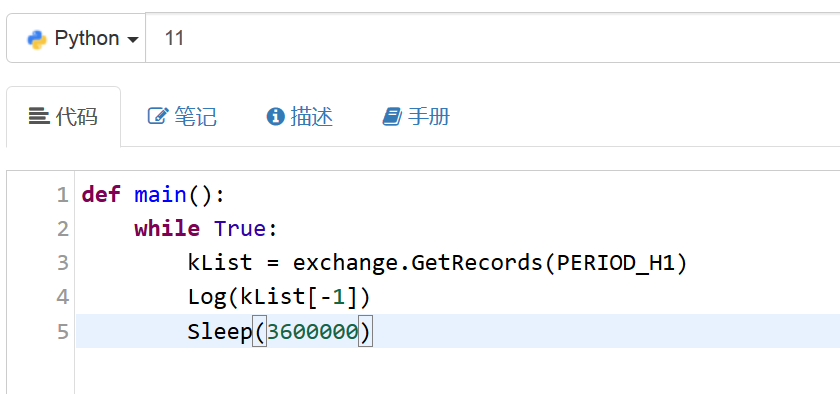This screenshot has height=394, width=840.
Task: Click the book icon beside 手册
Action: tap(392, 116)
